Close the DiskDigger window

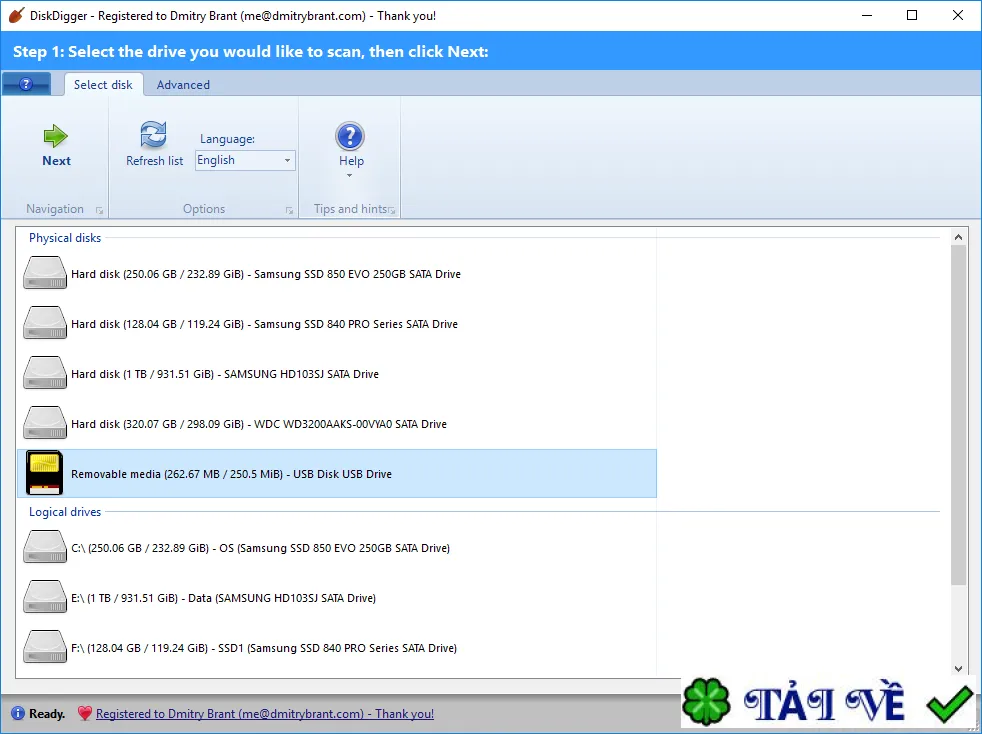958,16
